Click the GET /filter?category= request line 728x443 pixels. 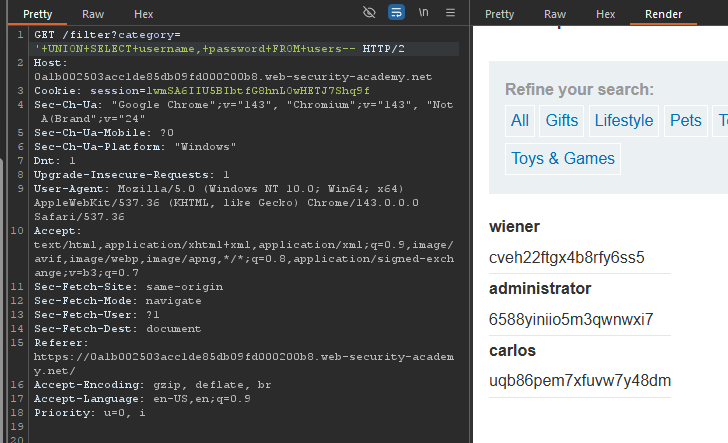click(x=107, y=35)
